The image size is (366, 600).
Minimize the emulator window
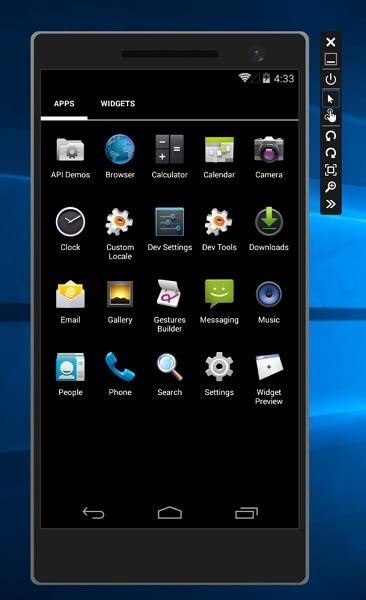331,59
